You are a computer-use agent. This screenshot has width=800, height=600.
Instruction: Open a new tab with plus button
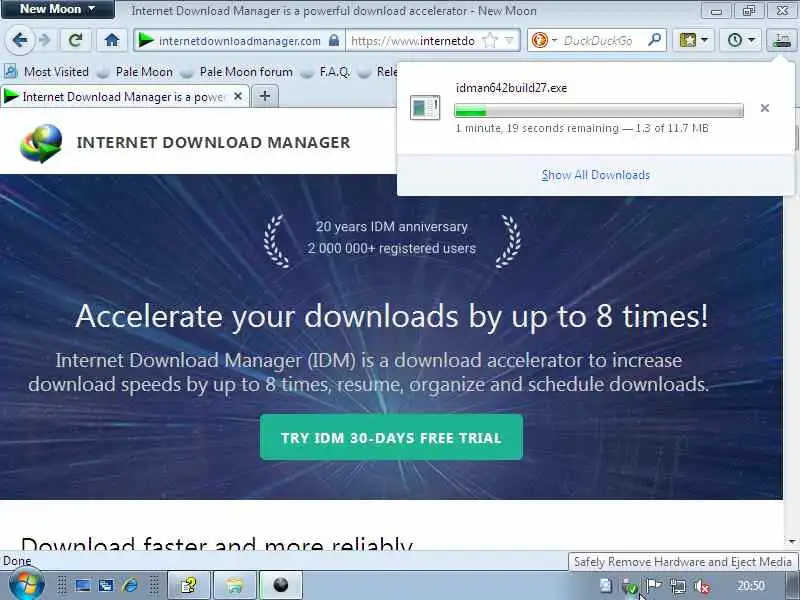tap(265, 96)
